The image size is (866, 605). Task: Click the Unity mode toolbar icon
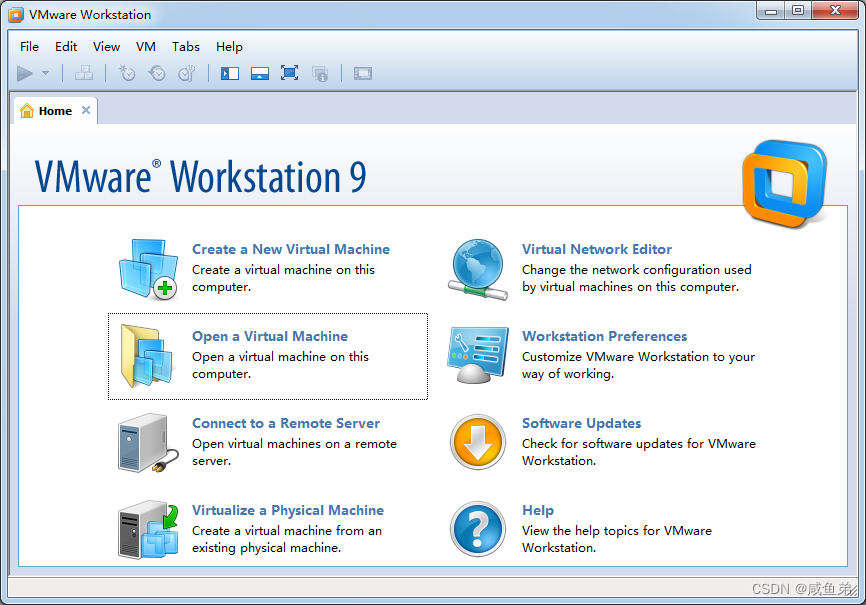point(320,73)
